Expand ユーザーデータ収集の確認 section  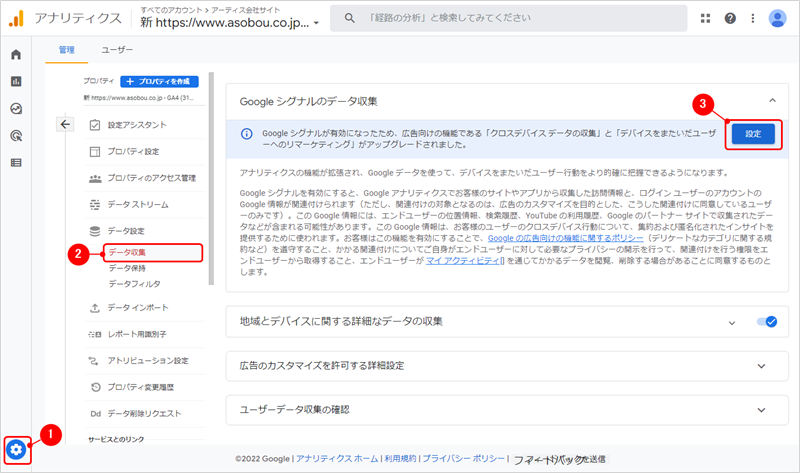(x=761, y=410)
